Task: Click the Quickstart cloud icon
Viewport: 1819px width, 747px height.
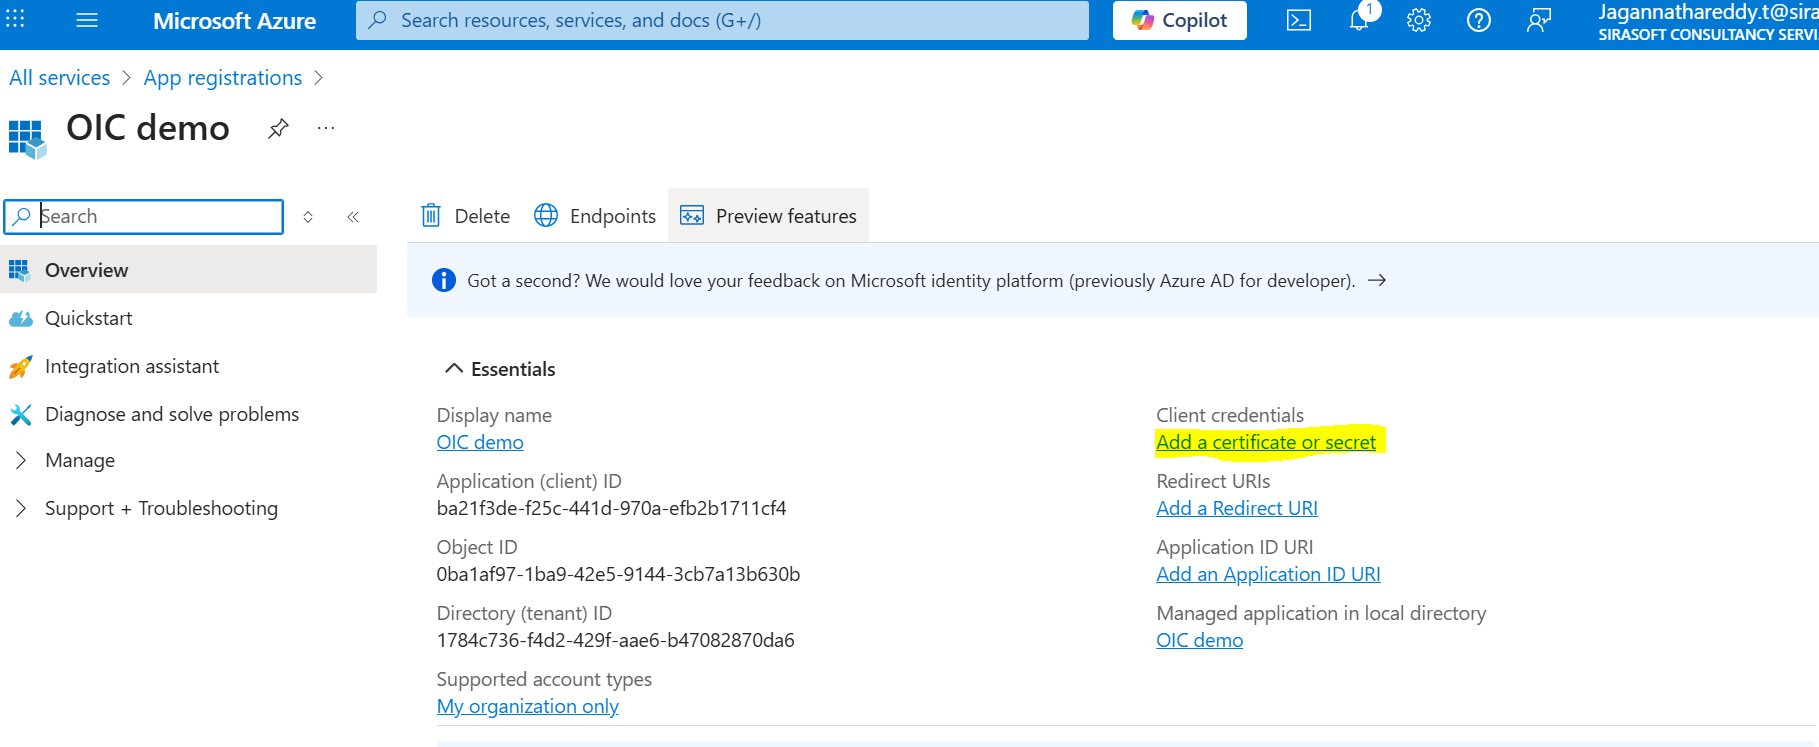Action: [x=20, y=319]
